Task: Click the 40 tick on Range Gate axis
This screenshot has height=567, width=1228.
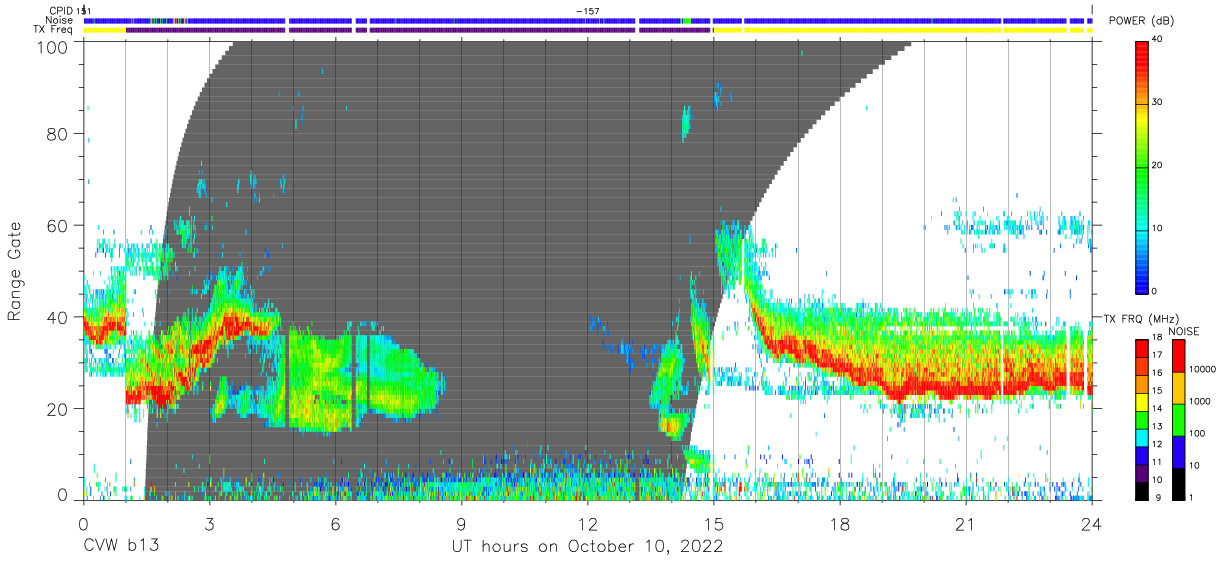Action: pos(58,317)
